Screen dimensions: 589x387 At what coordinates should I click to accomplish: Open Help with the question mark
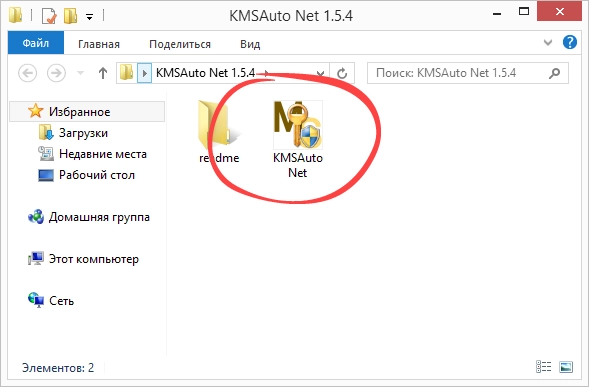tap(569, 42)
